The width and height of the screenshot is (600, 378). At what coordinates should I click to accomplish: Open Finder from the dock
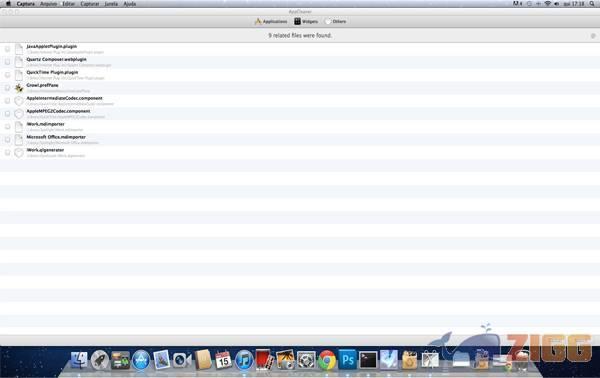point(79,360)
